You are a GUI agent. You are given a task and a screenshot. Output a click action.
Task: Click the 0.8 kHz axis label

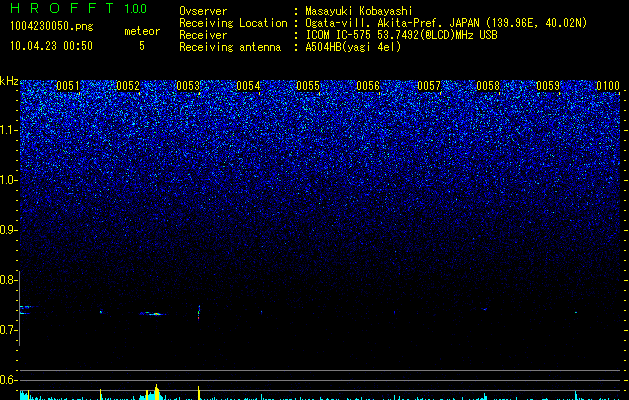tap(8, 280)
